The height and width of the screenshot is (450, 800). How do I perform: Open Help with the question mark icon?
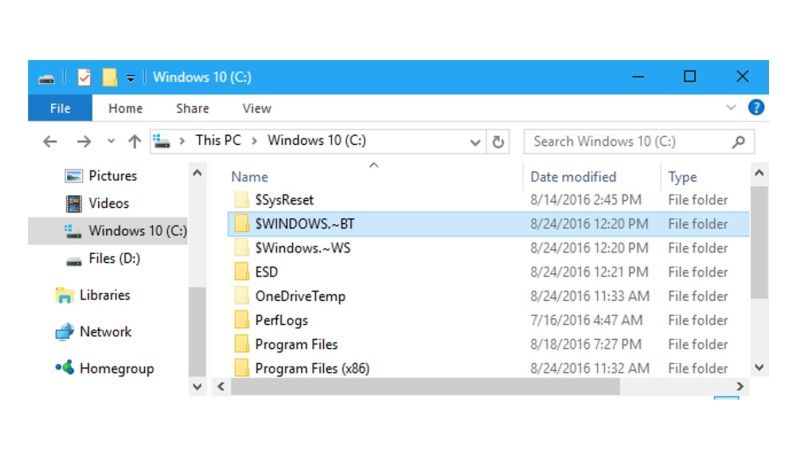pos(756,108)
